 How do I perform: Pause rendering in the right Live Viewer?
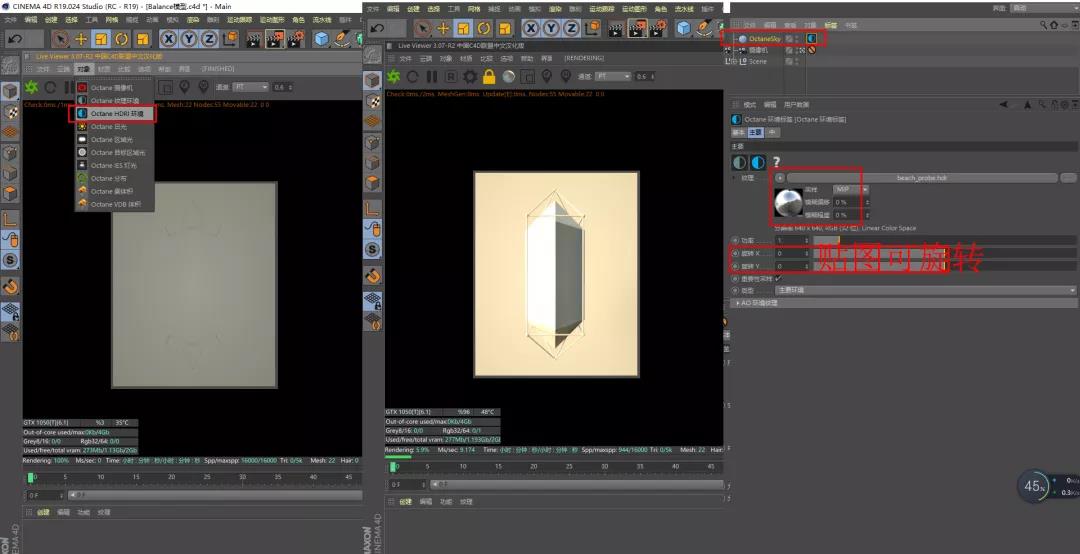[432, 76]
